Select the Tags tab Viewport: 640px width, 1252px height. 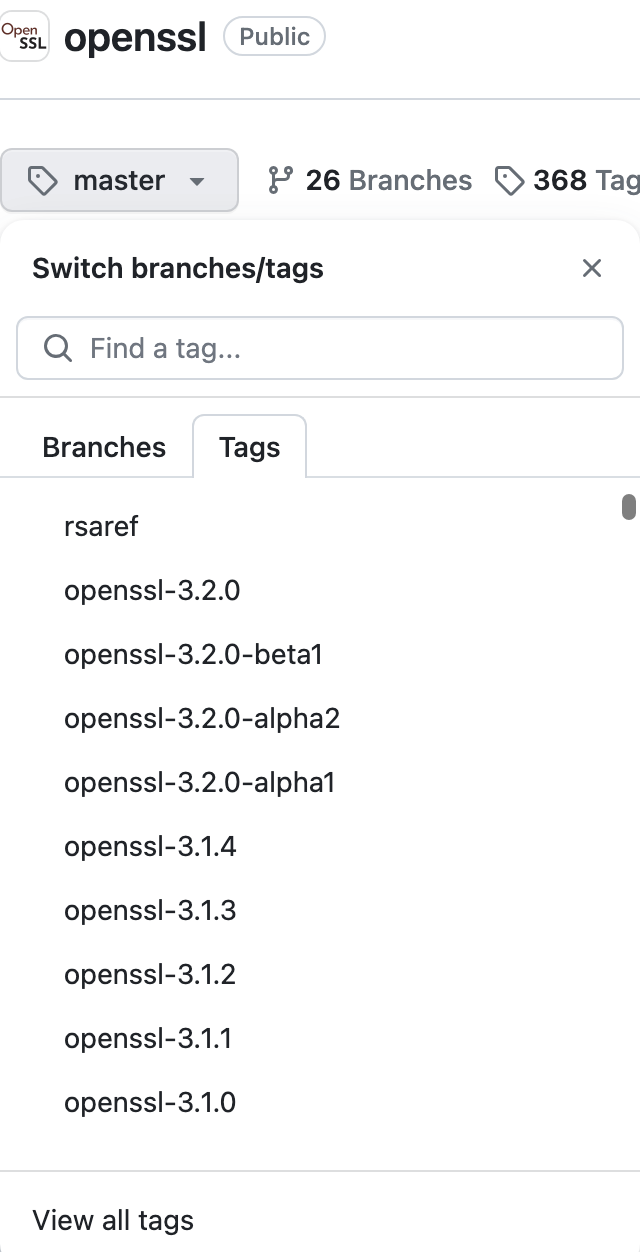coord(249,447)
